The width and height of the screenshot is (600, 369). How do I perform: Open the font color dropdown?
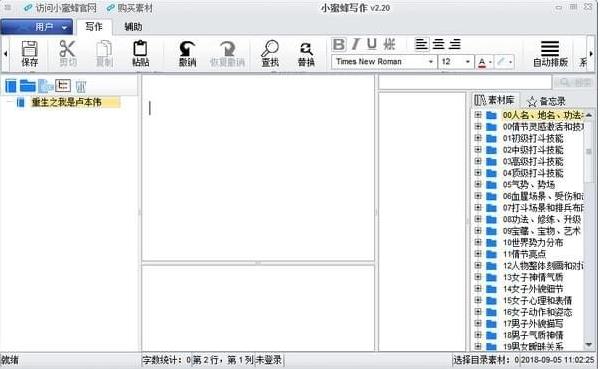tap(490, 62)
